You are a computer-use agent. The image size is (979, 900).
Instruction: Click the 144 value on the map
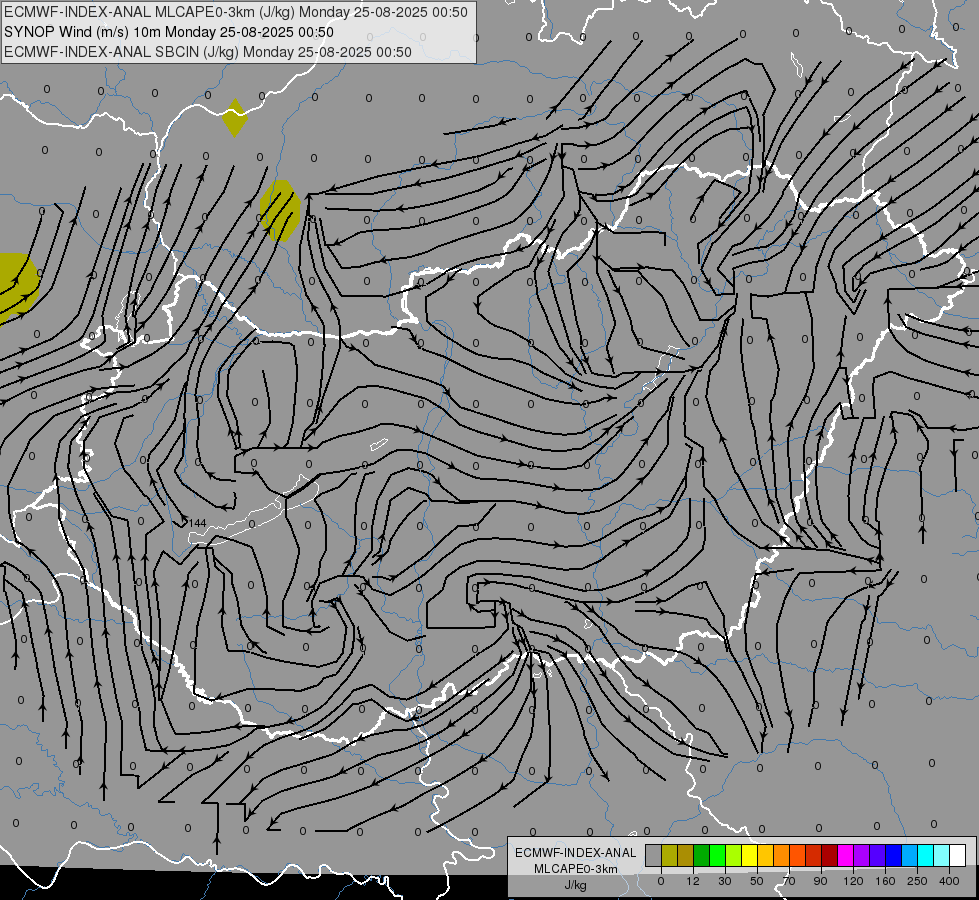pyautogui.click(x=197, y=523)
